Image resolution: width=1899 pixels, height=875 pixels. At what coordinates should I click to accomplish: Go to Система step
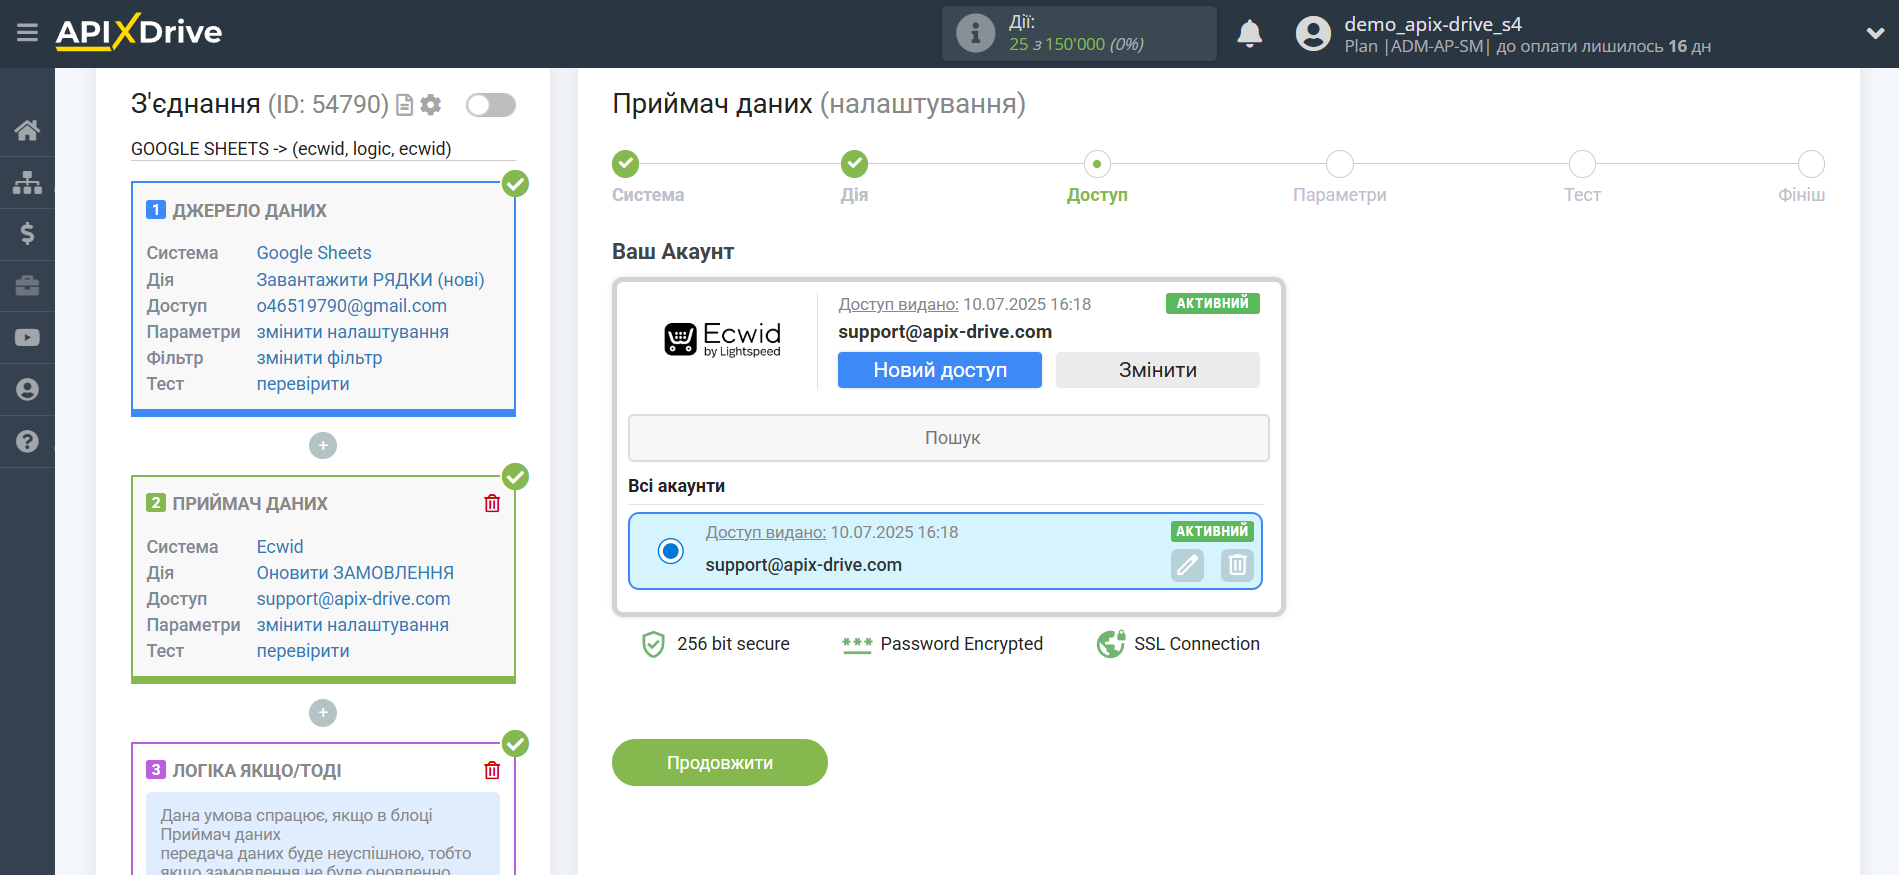[626, 164]
